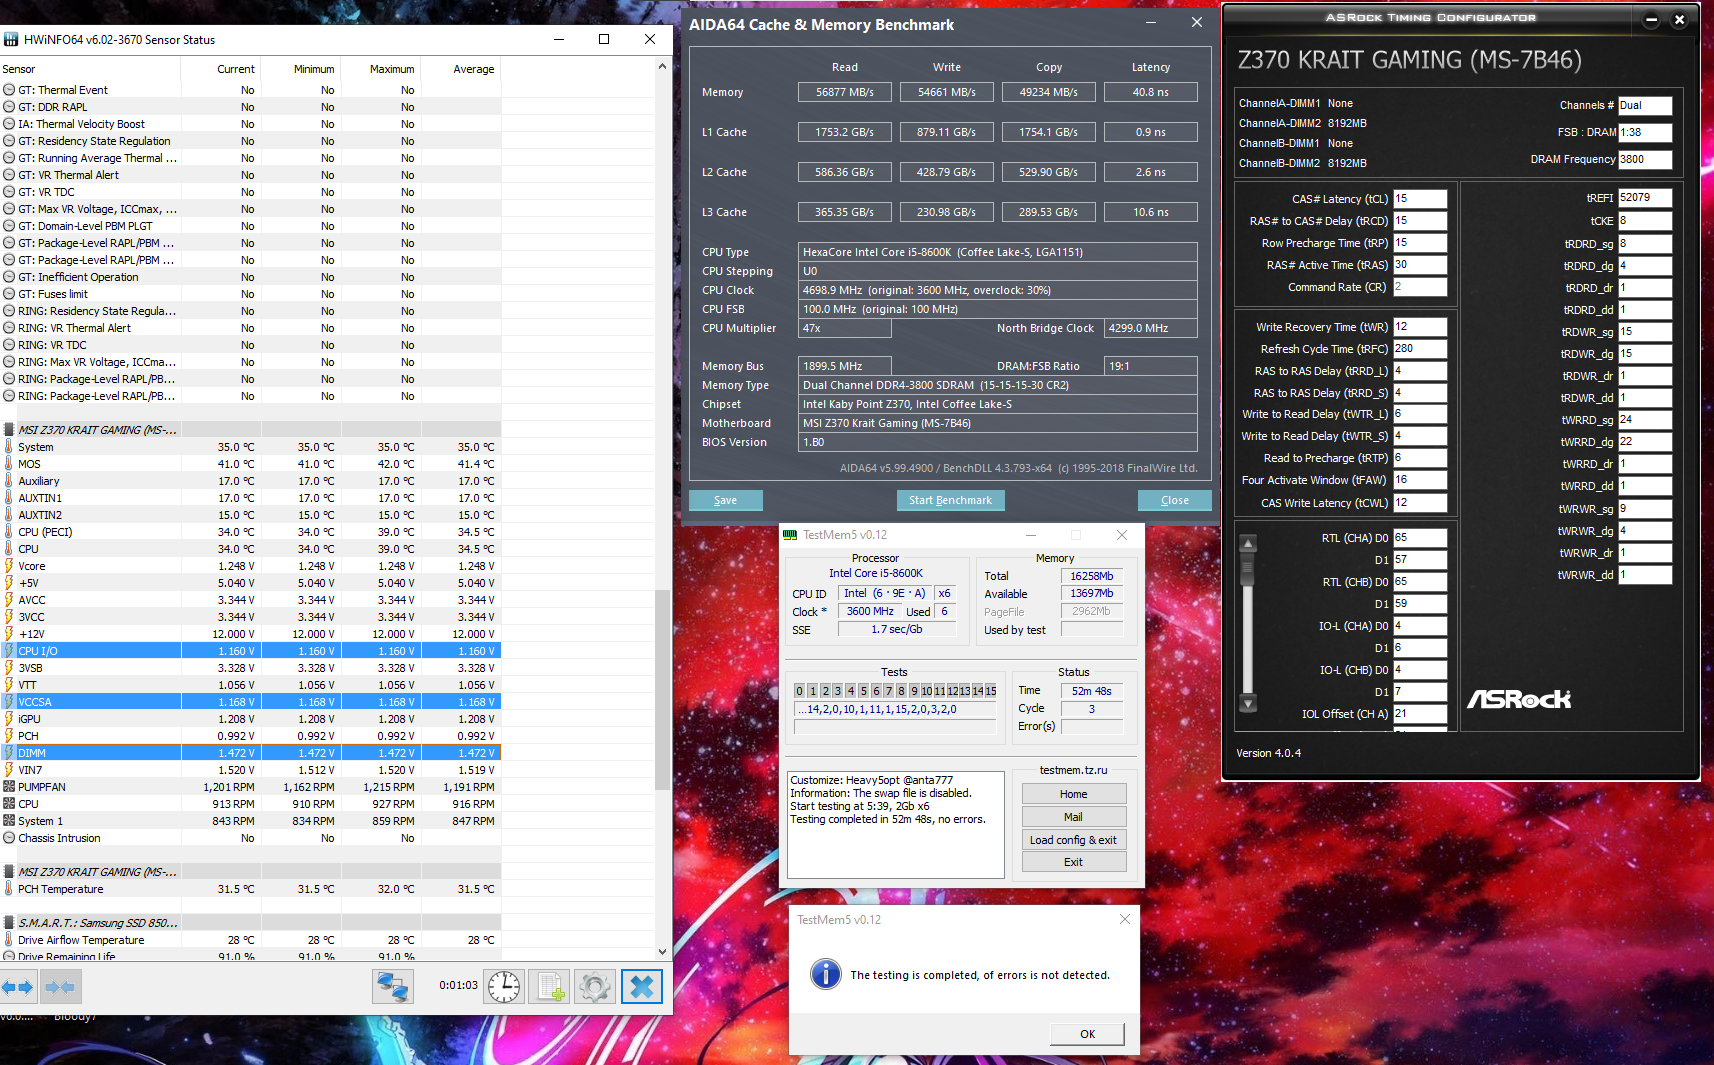Screen dimensions: 1714x1065
Task: Click the L3 Cache Write value 230.98 GB/s
Action: coord(947,212)
